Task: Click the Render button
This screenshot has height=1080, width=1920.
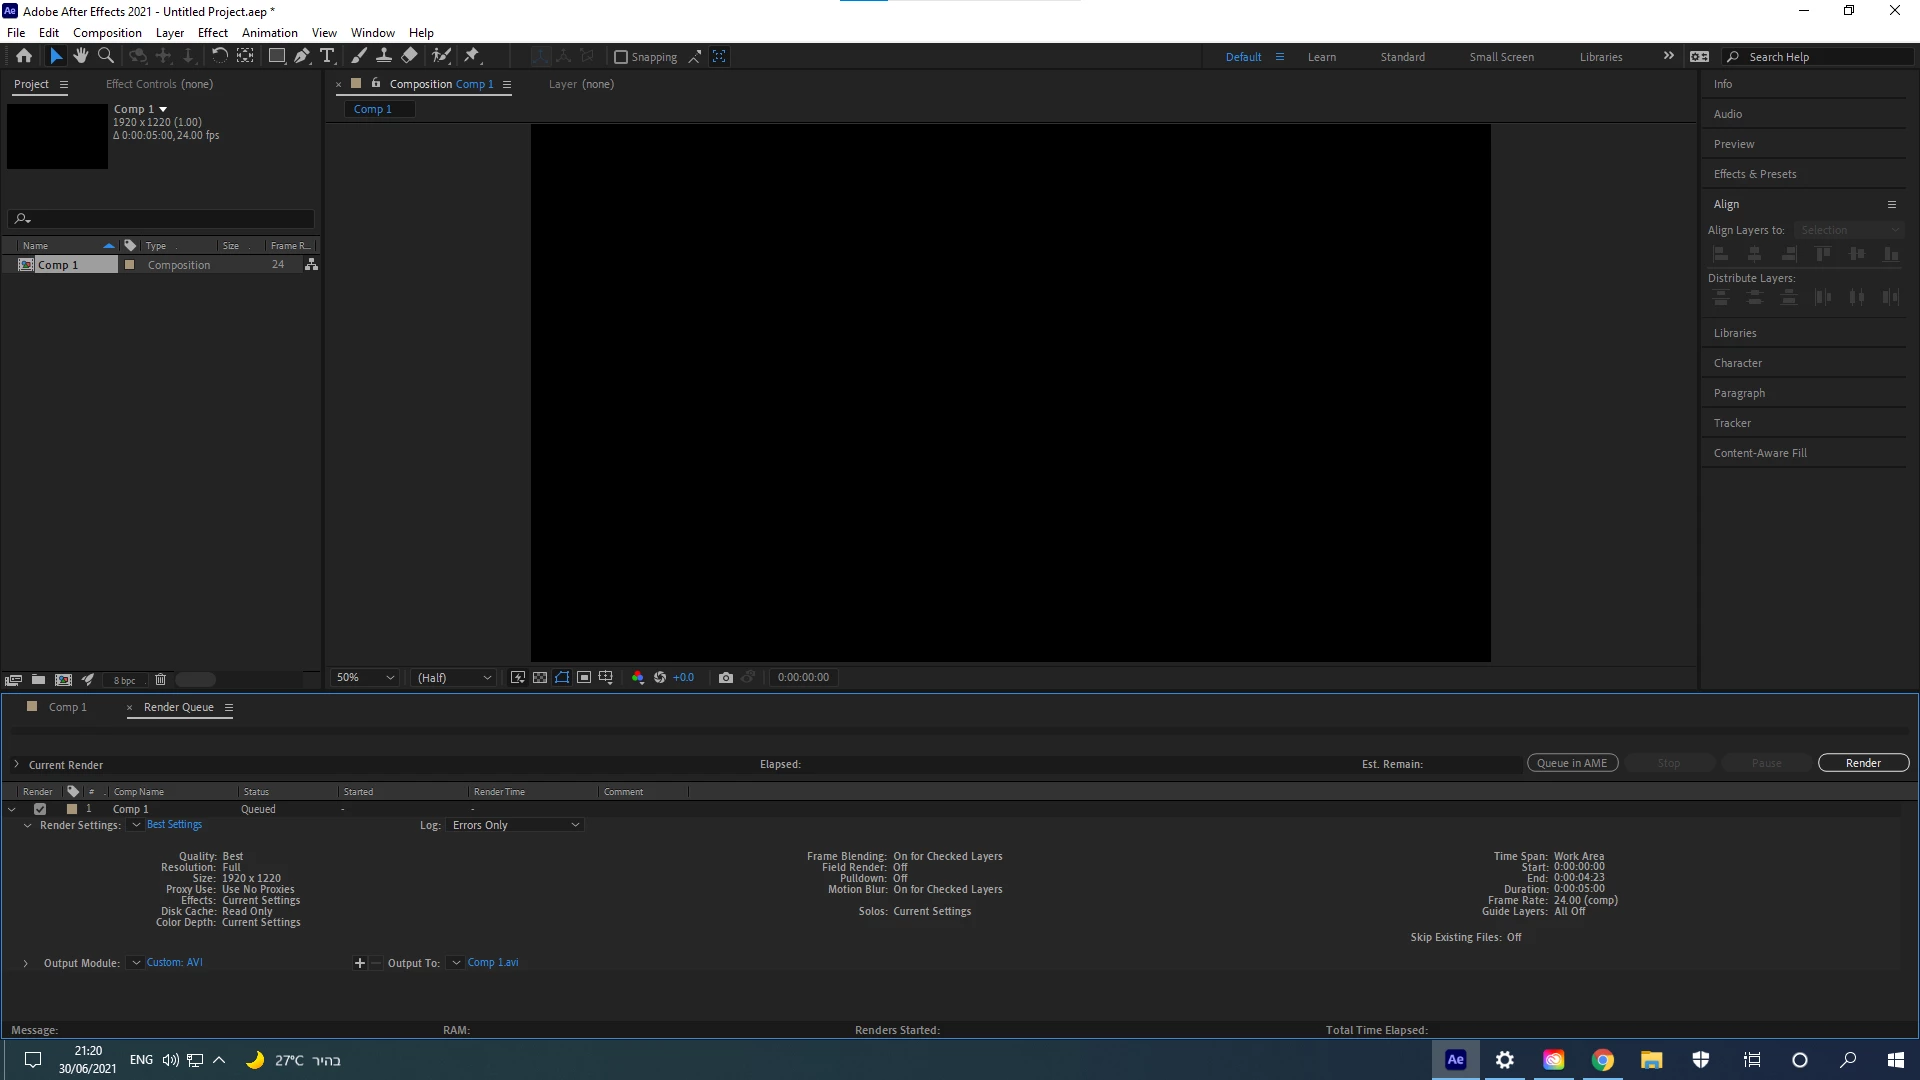Action: pyautogui.click(x=1862, y=763)
